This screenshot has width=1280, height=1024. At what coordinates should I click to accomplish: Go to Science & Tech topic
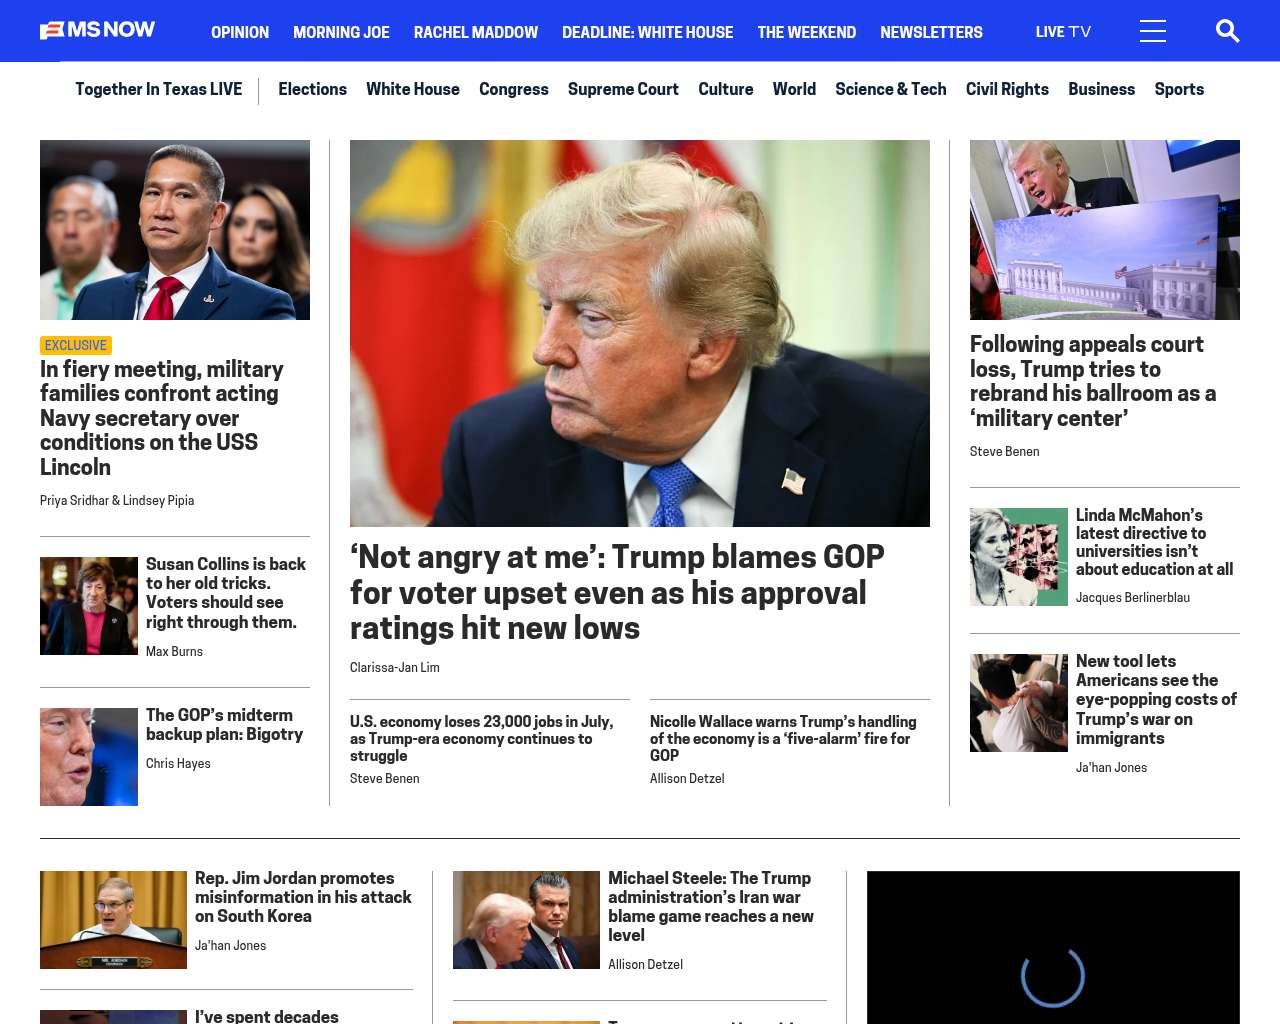click(x=891, y=89)
